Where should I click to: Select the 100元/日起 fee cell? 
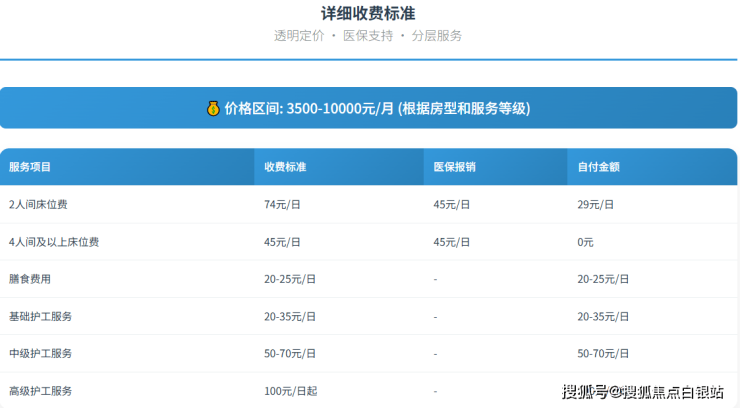pos(288,391)
